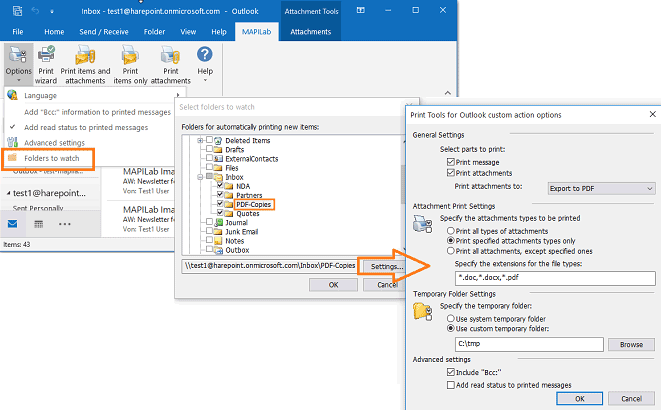Close the custom action options dialog
Viewport: 661px width, 410px height.
coord(653,114)
